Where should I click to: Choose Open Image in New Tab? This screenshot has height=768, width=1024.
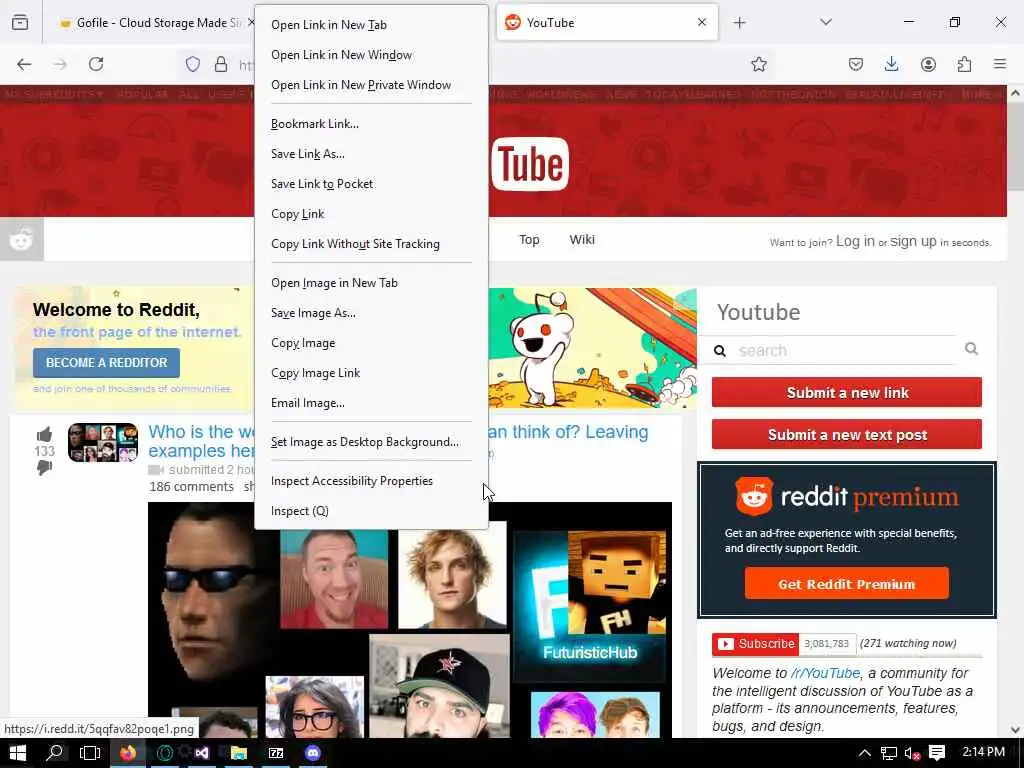pyautogui.click(x=371, y=283)
